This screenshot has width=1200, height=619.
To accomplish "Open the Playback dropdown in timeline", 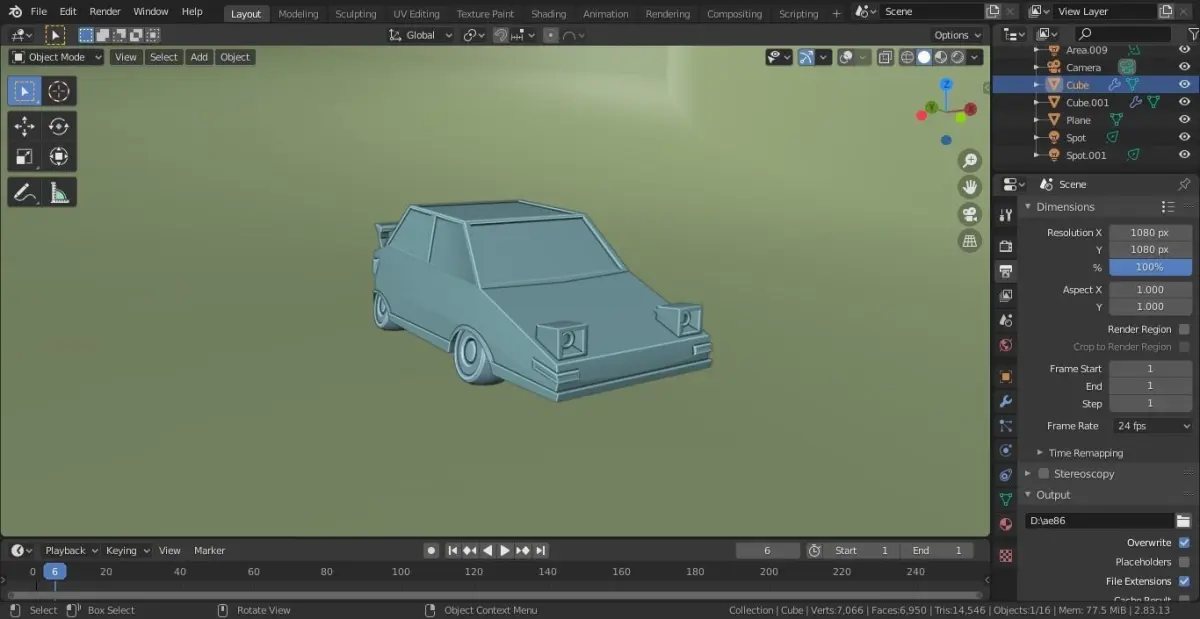I will click(x=71, y=550).
